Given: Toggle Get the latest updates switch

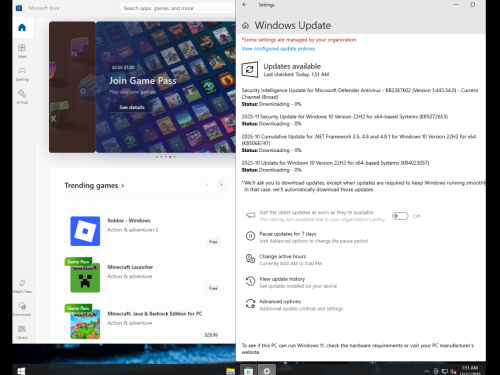Looking at the screenshot, I should [400, 216].
